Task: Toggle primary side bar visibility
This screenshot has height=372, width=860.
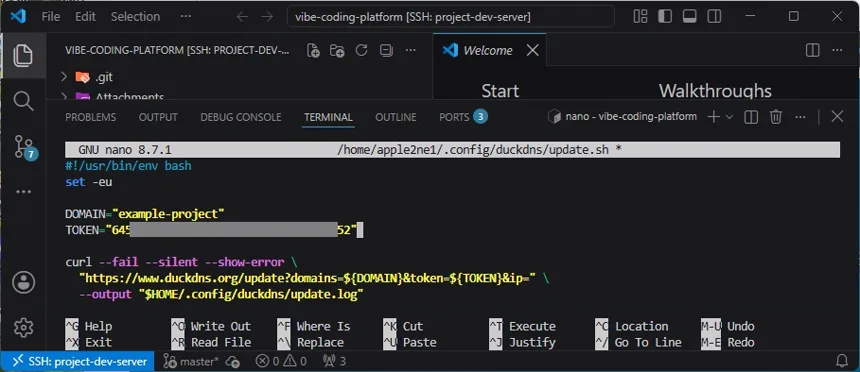Action: point(665,16)
